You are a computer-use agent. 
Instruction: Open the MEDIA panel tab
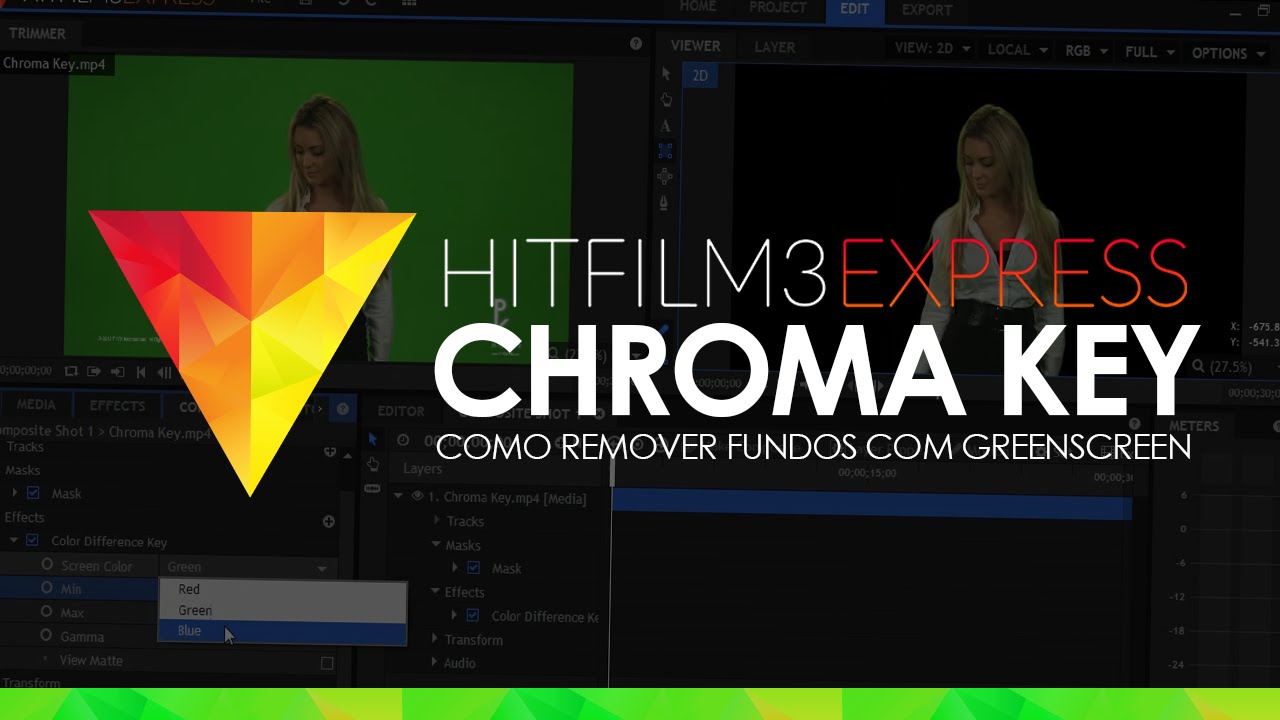click(36, 405)
